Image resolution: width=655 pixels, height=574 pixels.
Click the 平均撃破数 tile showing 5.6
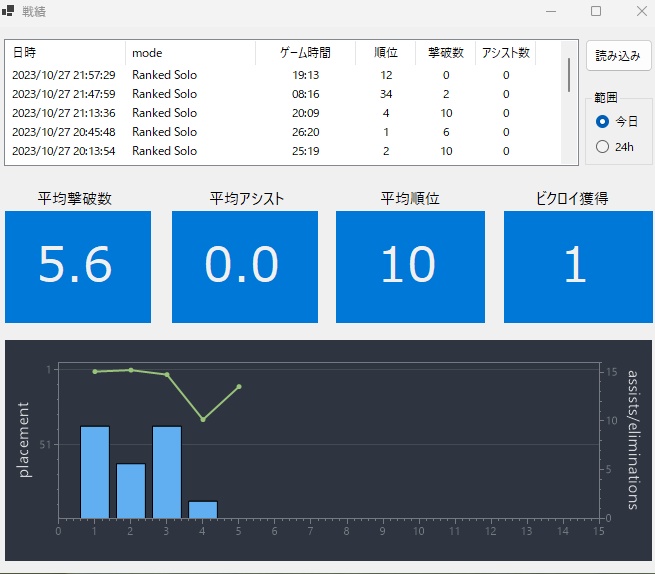point(78,267)
